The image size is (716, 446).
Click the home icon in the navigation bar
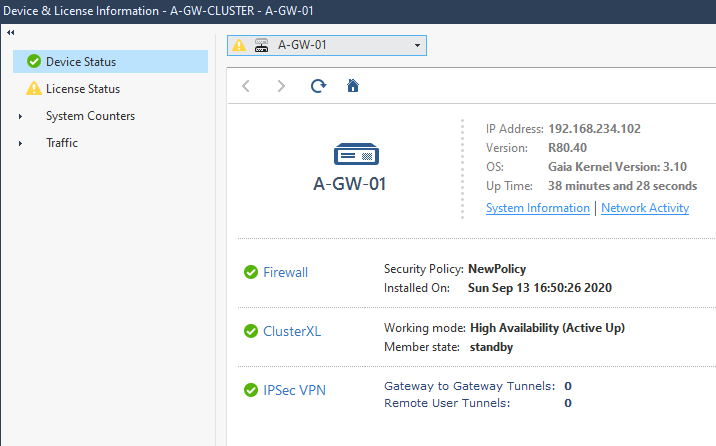[352, 86]
